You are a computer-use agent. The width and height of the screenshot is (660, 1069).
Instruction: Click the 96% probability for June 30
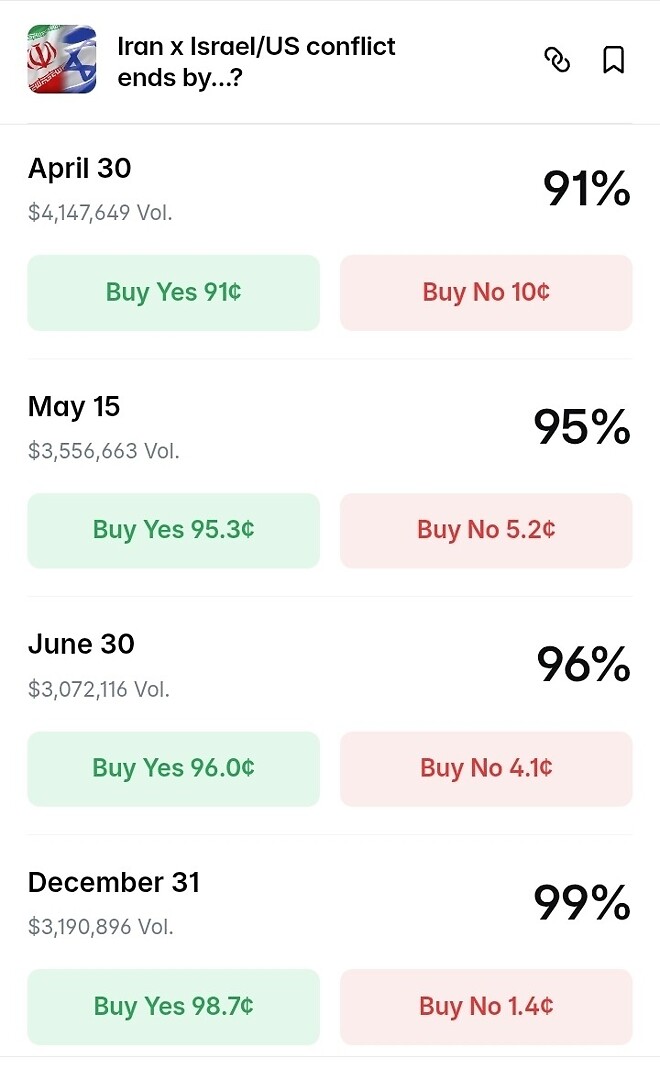click(583, 665)
